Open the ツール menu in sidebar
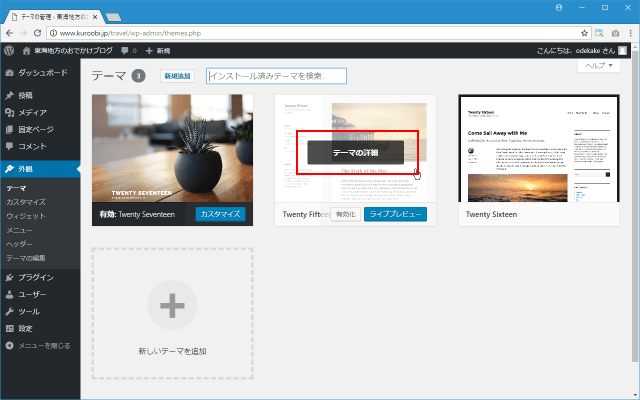Screen dimensions: 640x400 click(40, 311)
